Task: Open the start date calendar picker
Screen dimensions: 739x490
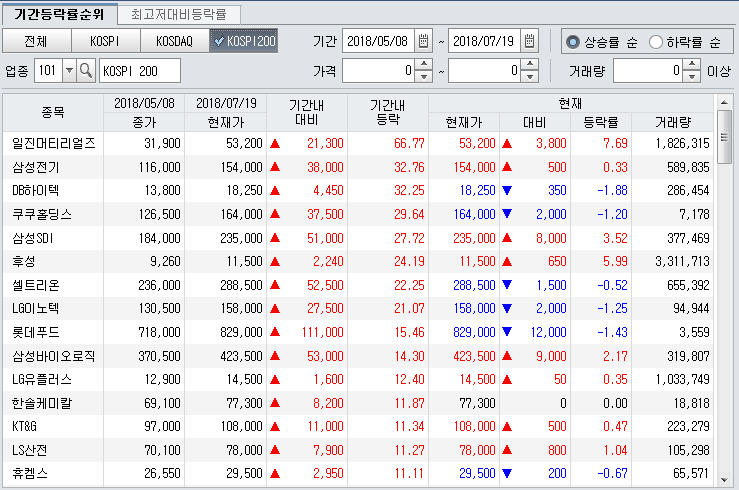Action: point(423,41)
